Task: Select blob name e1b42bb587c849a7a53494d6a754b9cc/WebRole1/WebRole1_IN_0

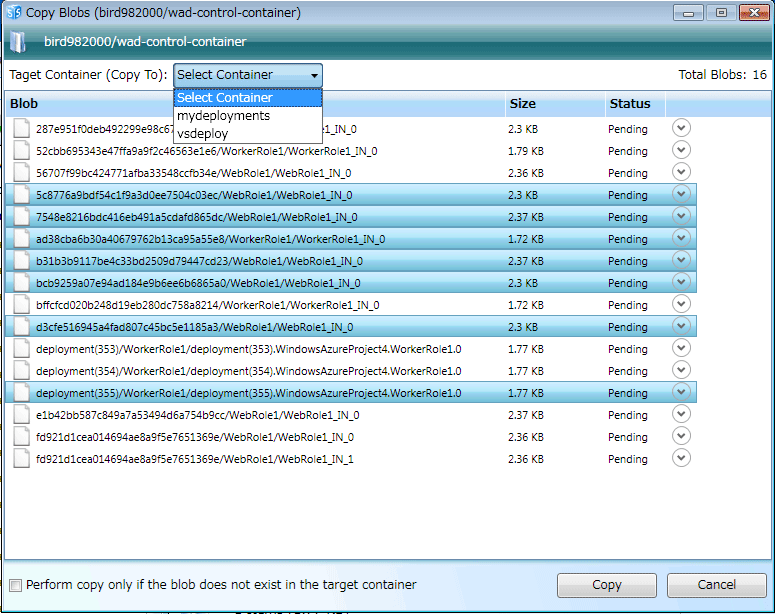Action: coord(197,415)
